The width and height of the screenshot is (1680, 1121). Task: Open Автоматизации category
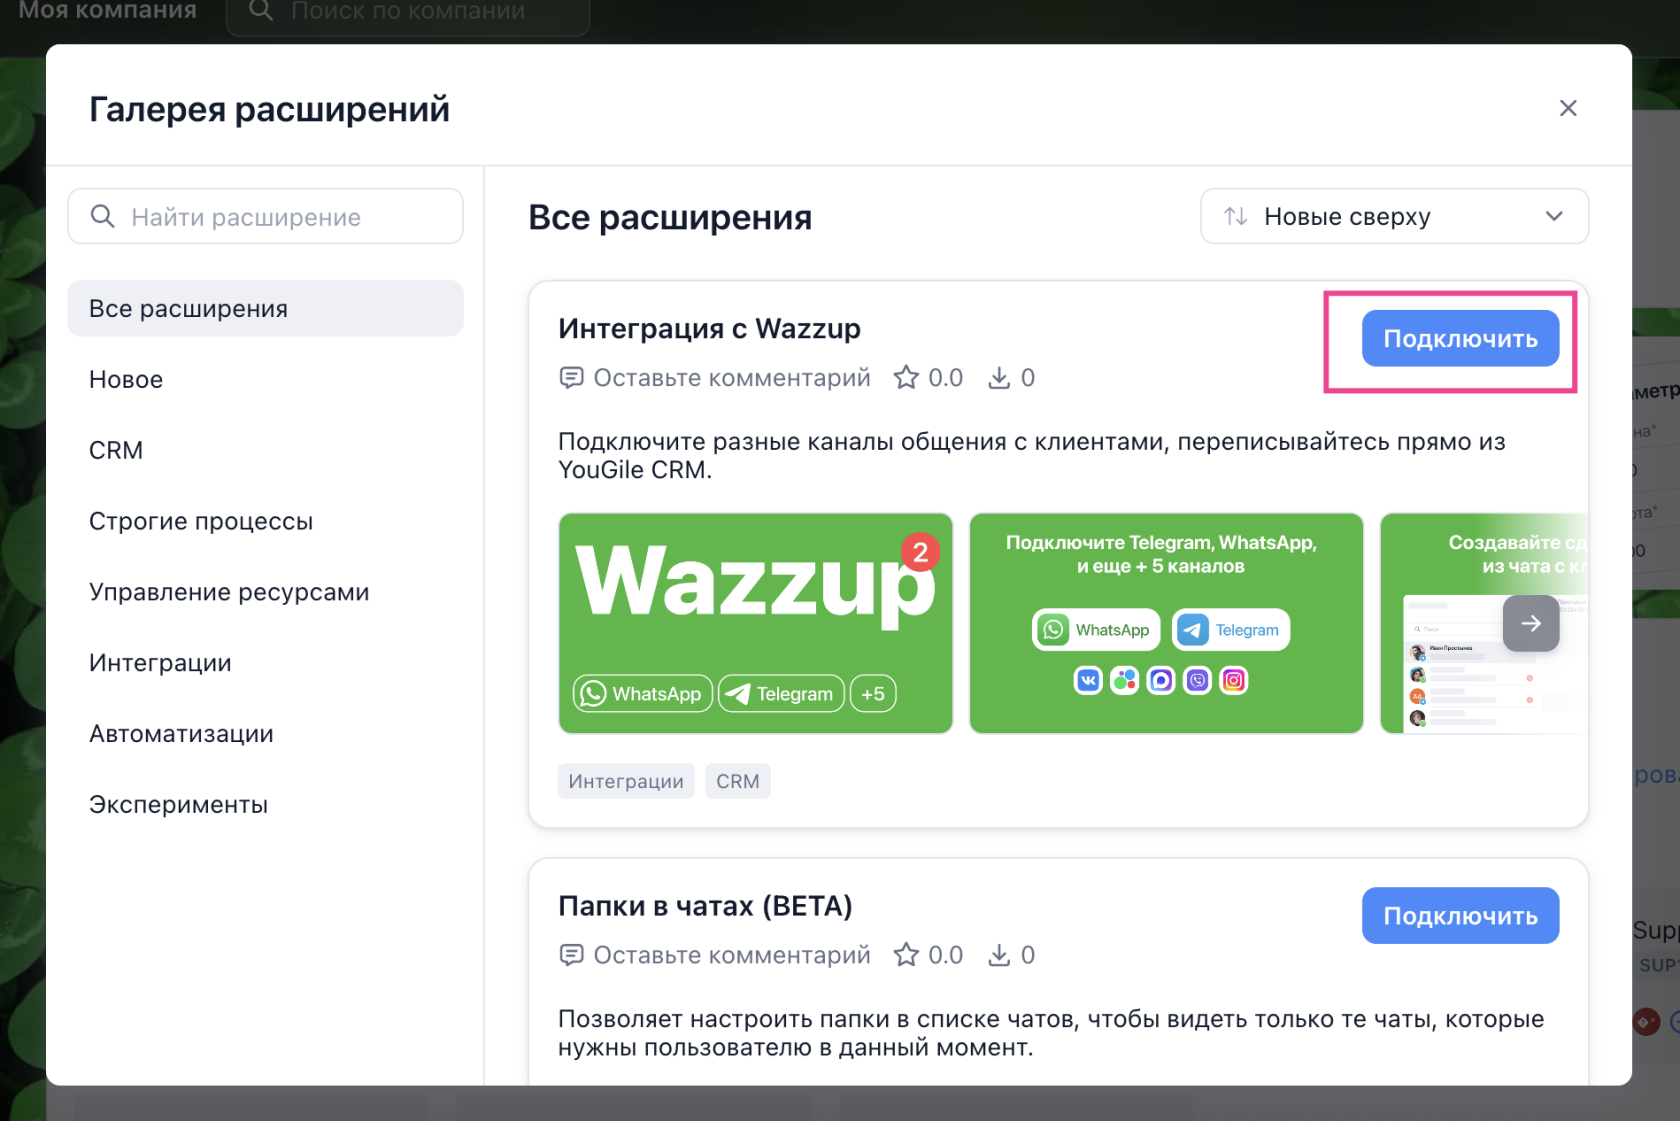pos(181,734)
